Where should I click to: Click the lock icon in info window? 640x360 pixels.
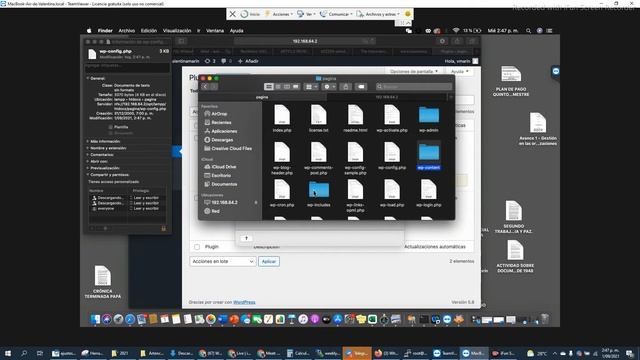pos(164,229)
